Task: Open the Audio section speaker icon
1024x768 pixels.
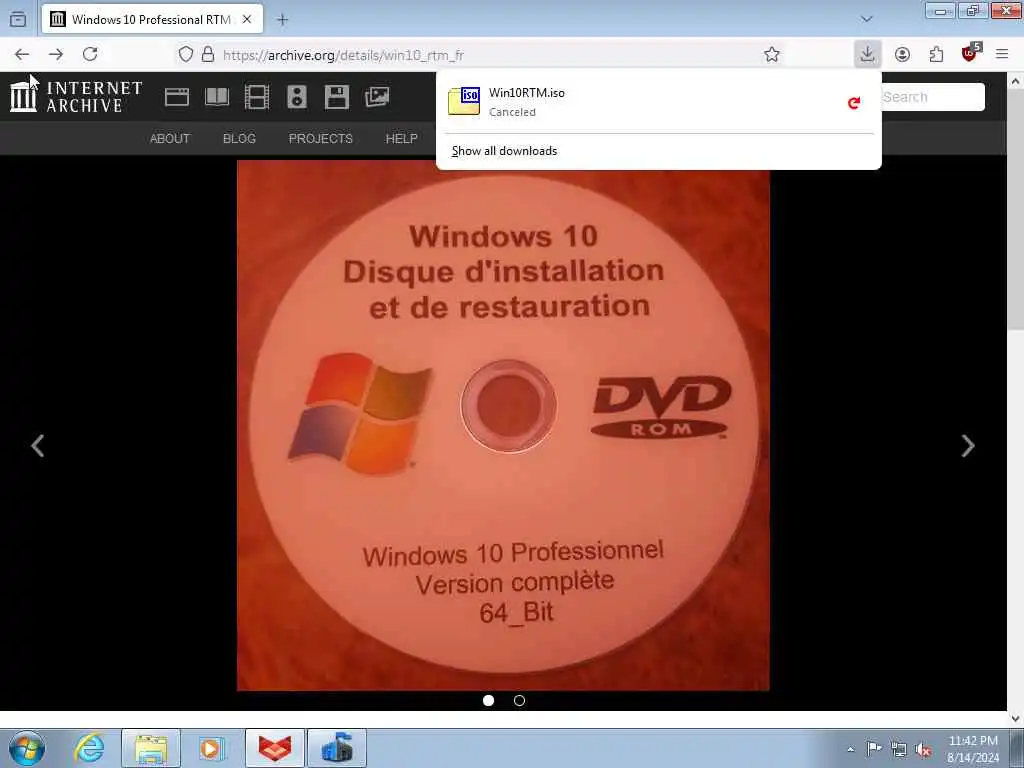Action: (x=296, y=97)
